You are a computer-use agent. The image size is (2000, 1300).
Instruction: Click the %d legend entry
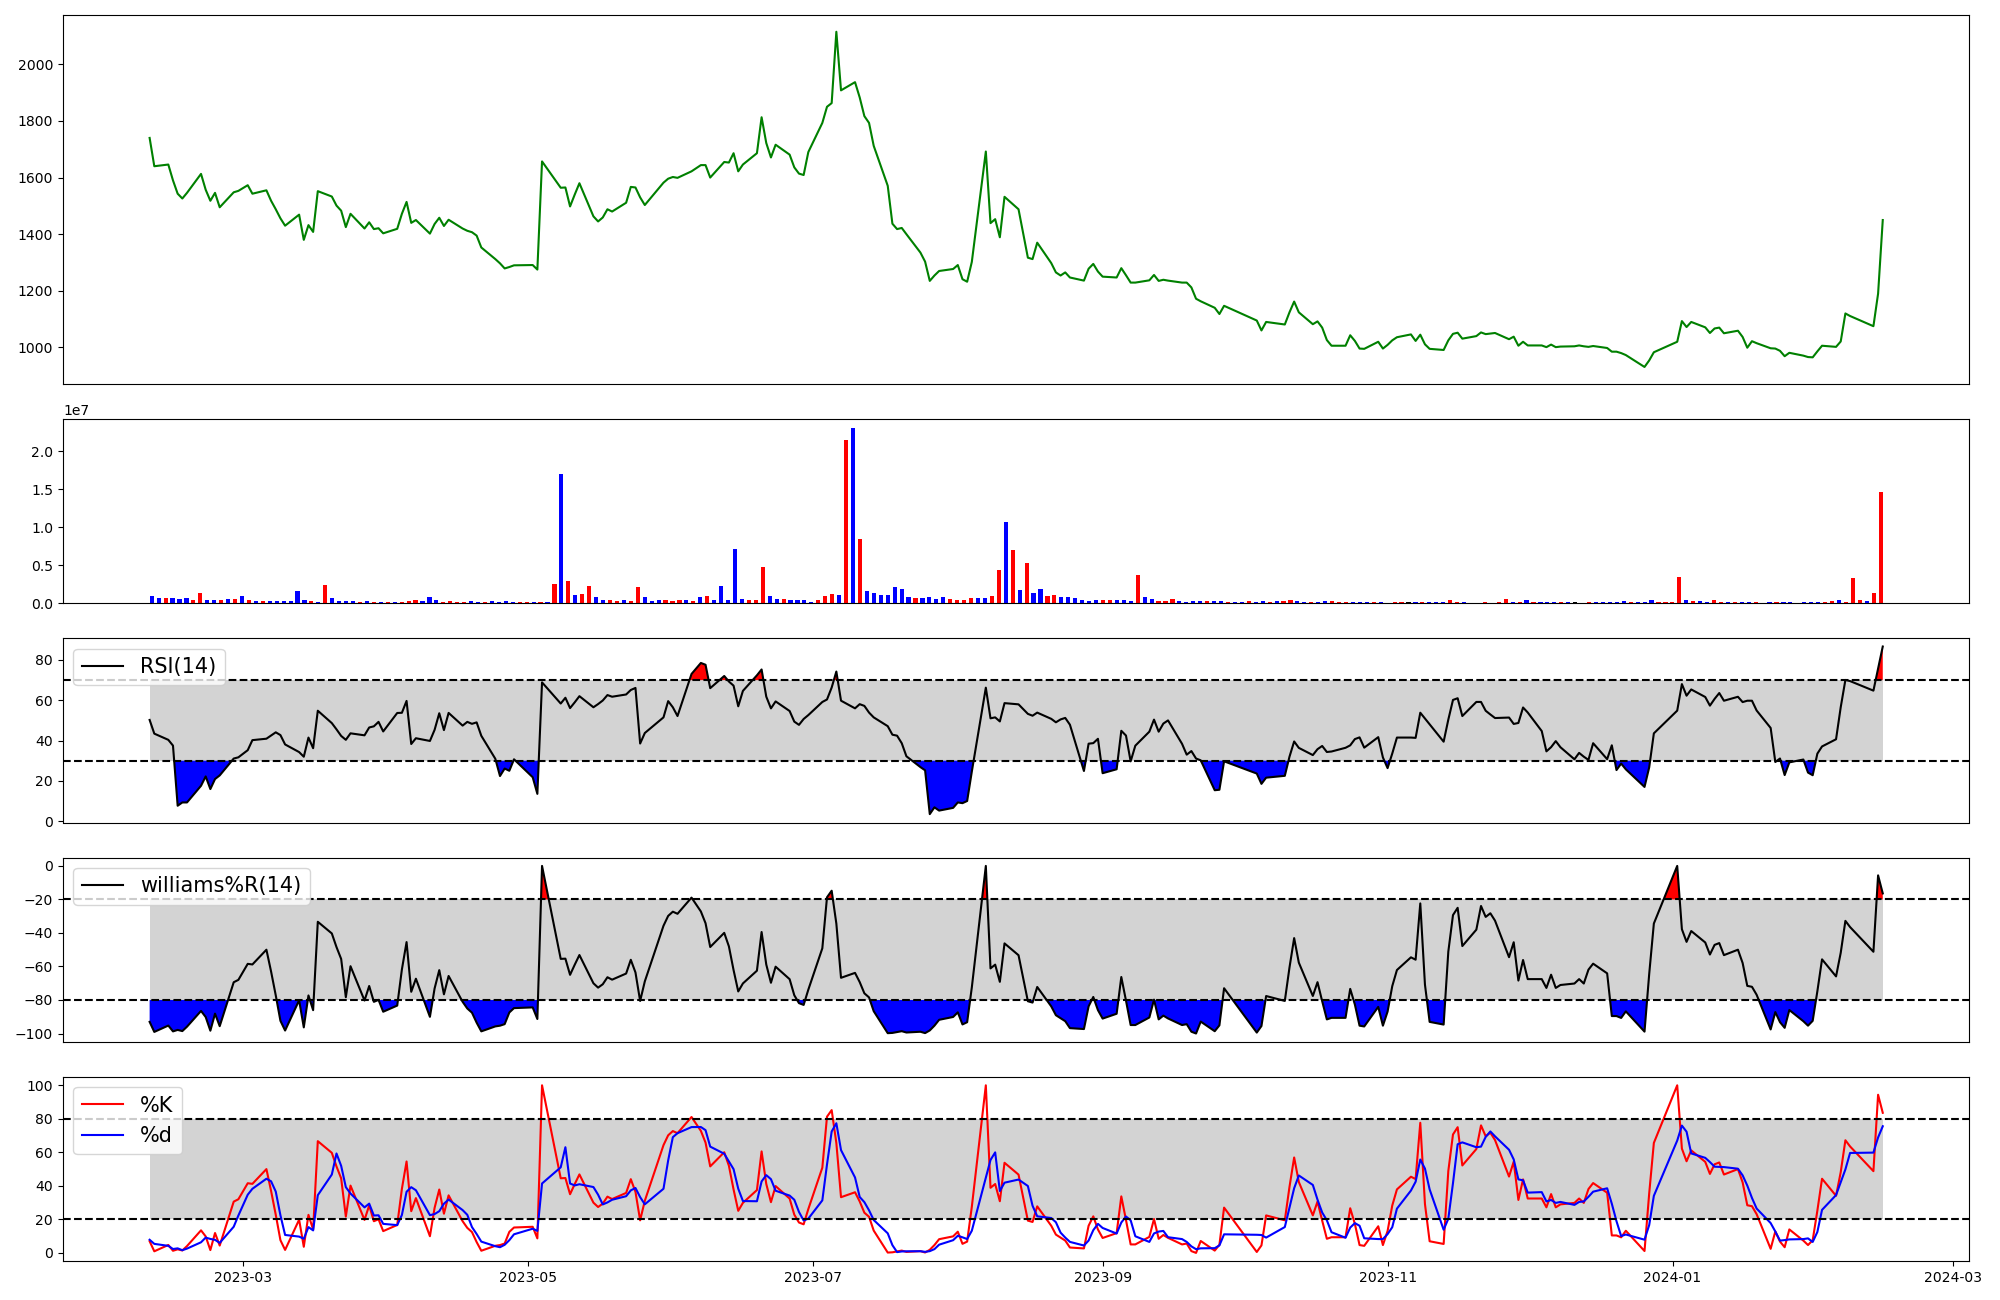(x=156, y=1135)
